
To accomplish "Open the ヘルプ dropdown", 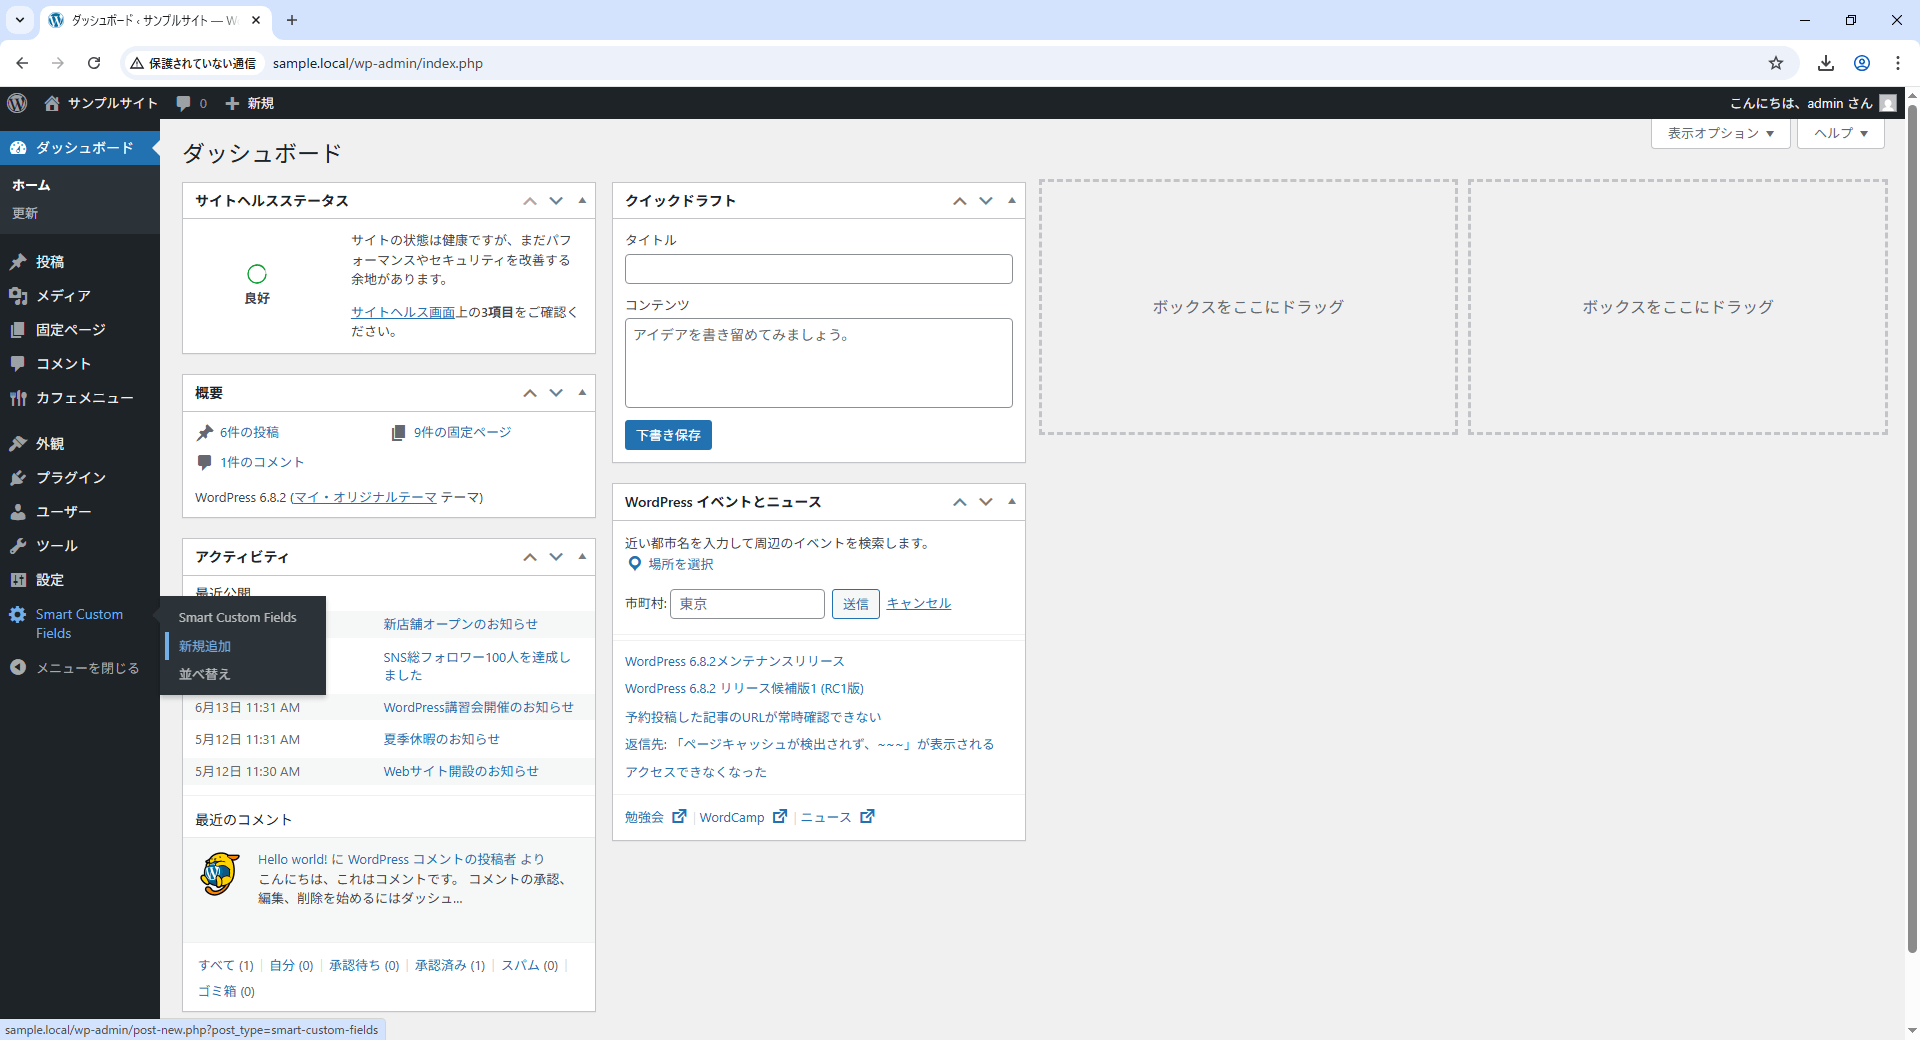I will [x=1841, y=133].
